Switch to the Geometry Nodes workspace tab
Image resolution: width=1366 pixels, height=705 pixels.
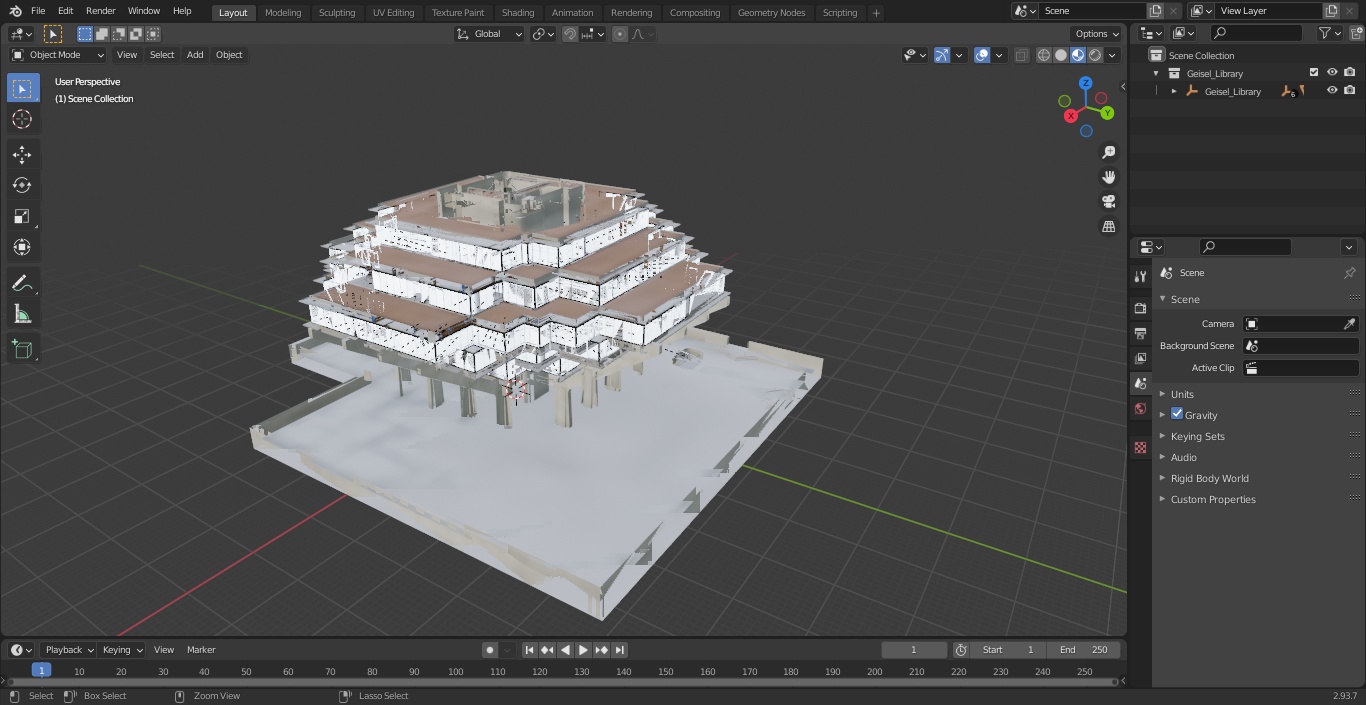[x=771, y=12]
